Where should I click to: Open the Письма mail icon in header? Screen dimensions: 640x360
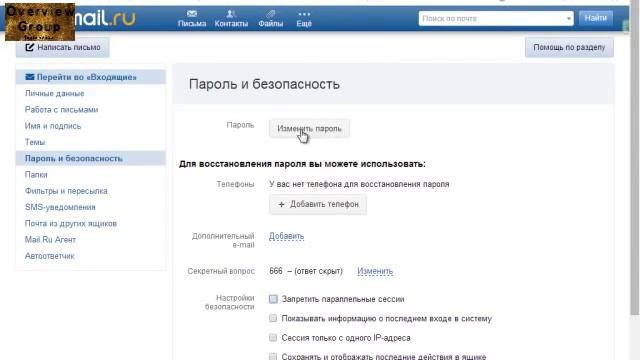click(x=192, y=19)
